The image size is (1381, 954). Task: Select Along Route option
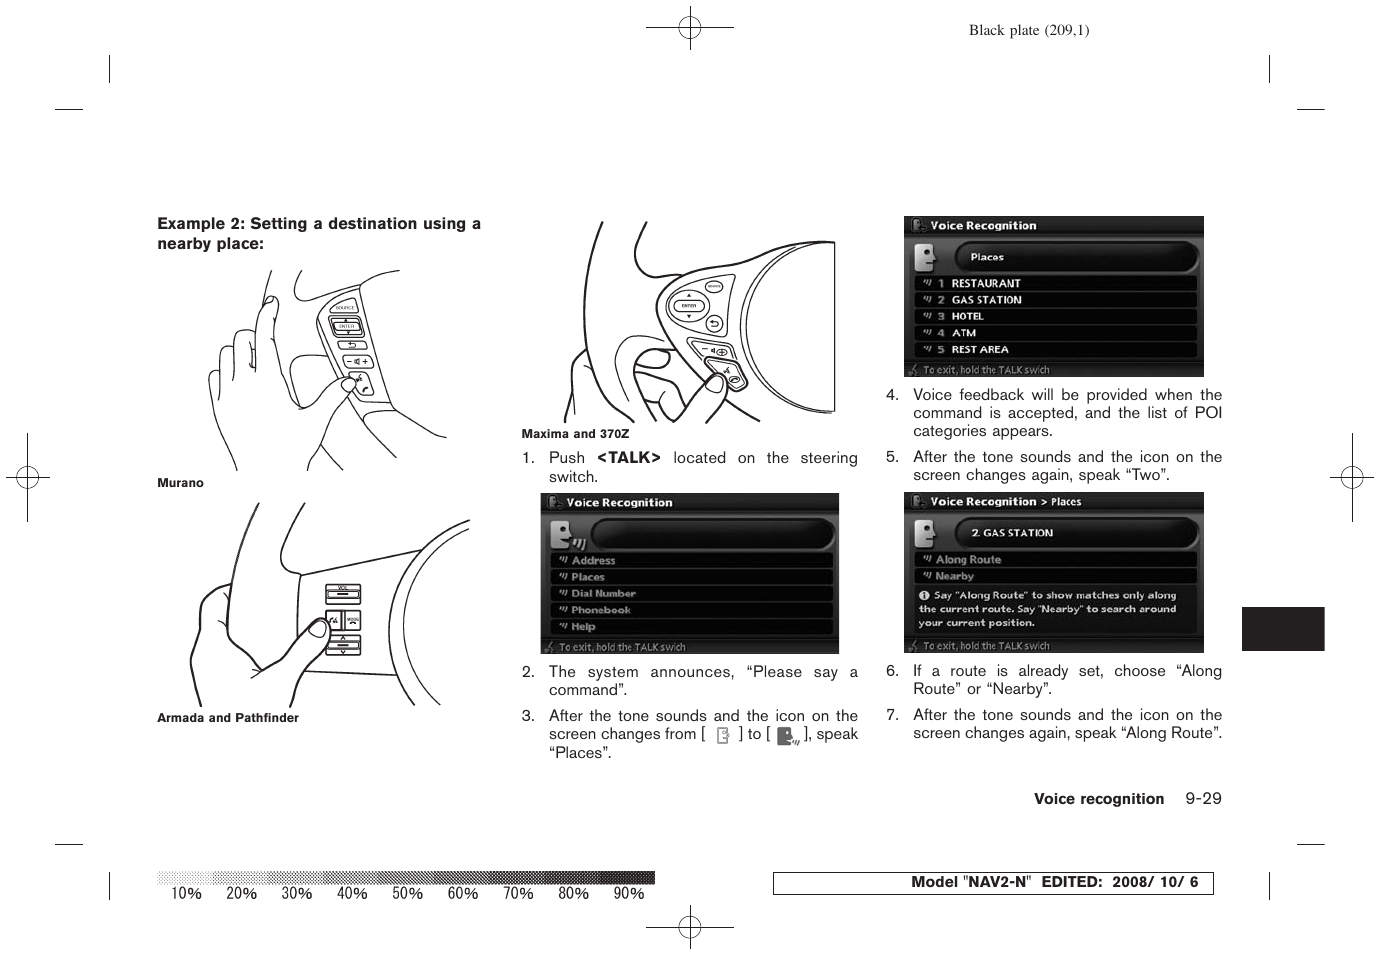(x=1056, y=560)
